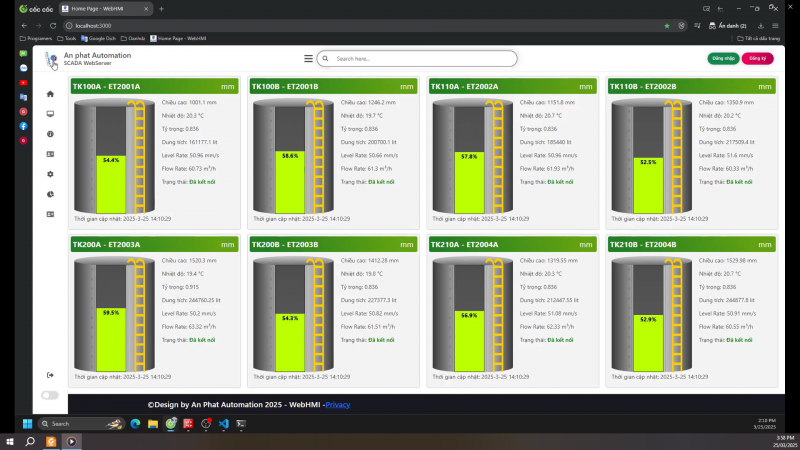Click the logout icon in sidebar
This screenshot has height=450, width=800.
click(x=50, y=375)
